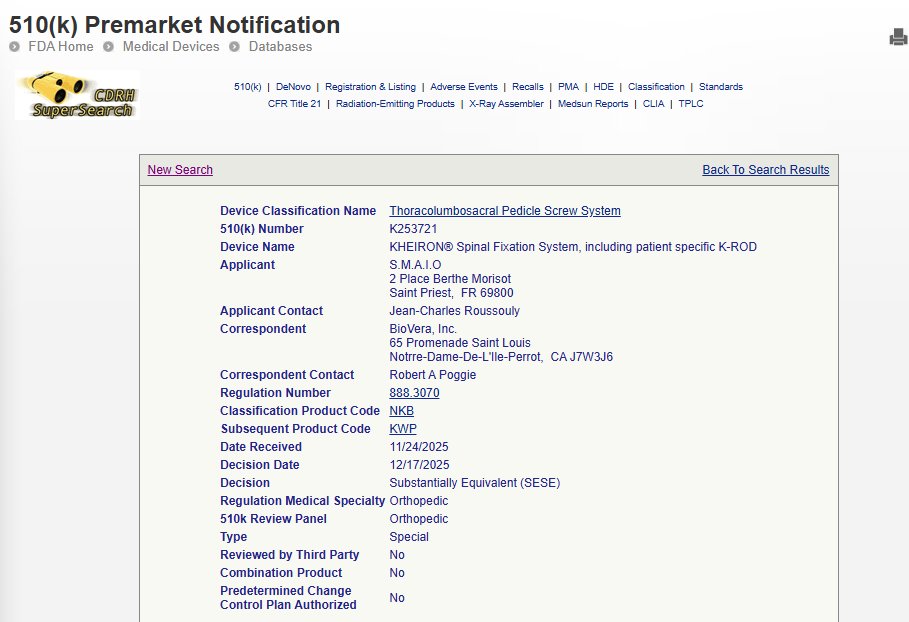This screenshot has height=622, width=909.
Task: Click the New Search link
Action: [x=180, y=170]
